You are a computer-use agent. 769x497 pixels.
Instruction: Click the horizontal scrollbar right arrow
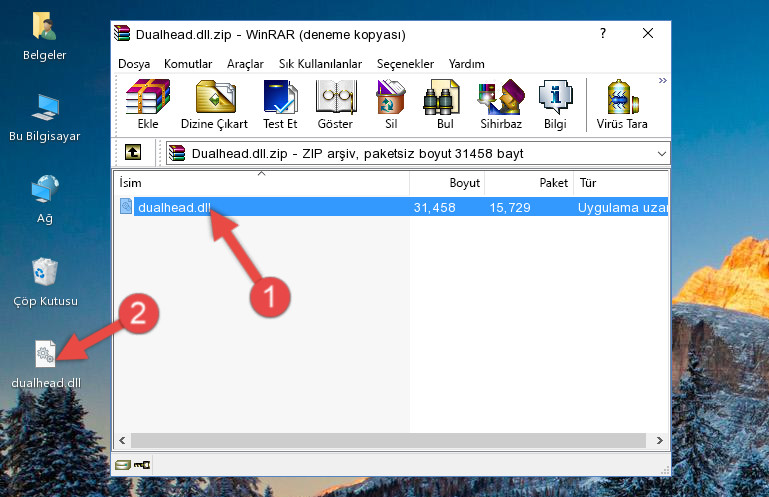(x=660, y=441)
